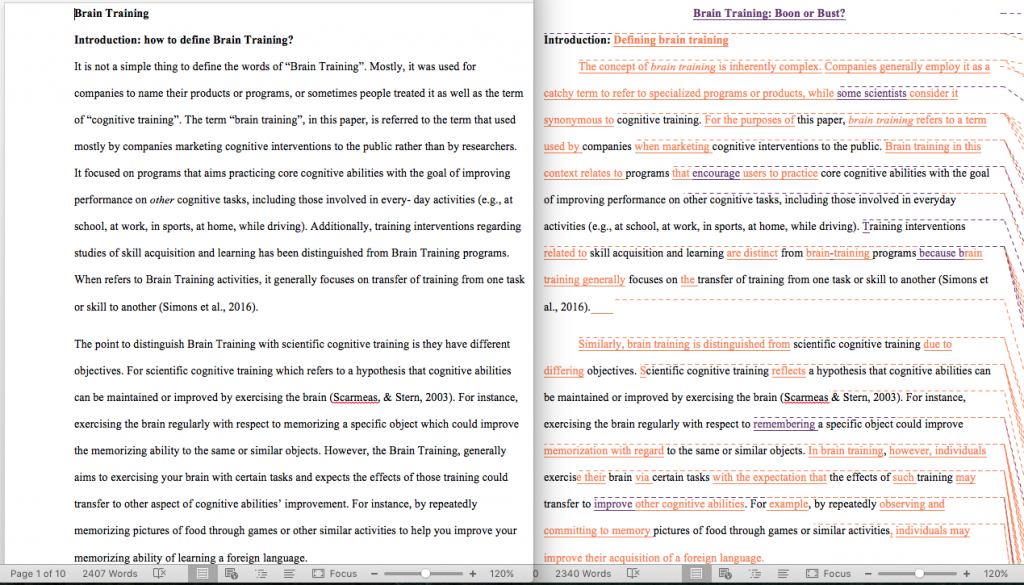Enable Focus mode in left window
Image resolution: width=1024 pixels, height=585 pixels.
click(x=334, y=573)
